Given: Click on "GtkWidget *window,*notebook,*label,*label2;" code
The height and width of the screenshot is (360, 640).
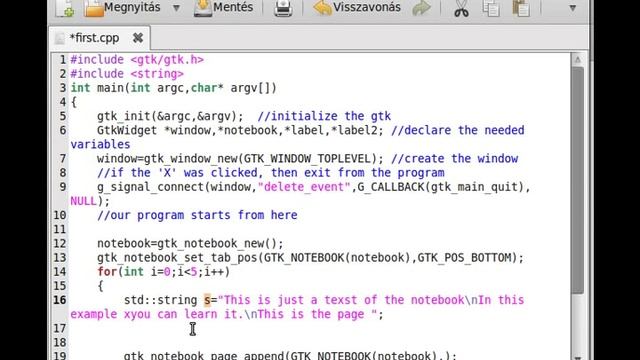Looking at the screenshot, I should [x=240, y=131].
